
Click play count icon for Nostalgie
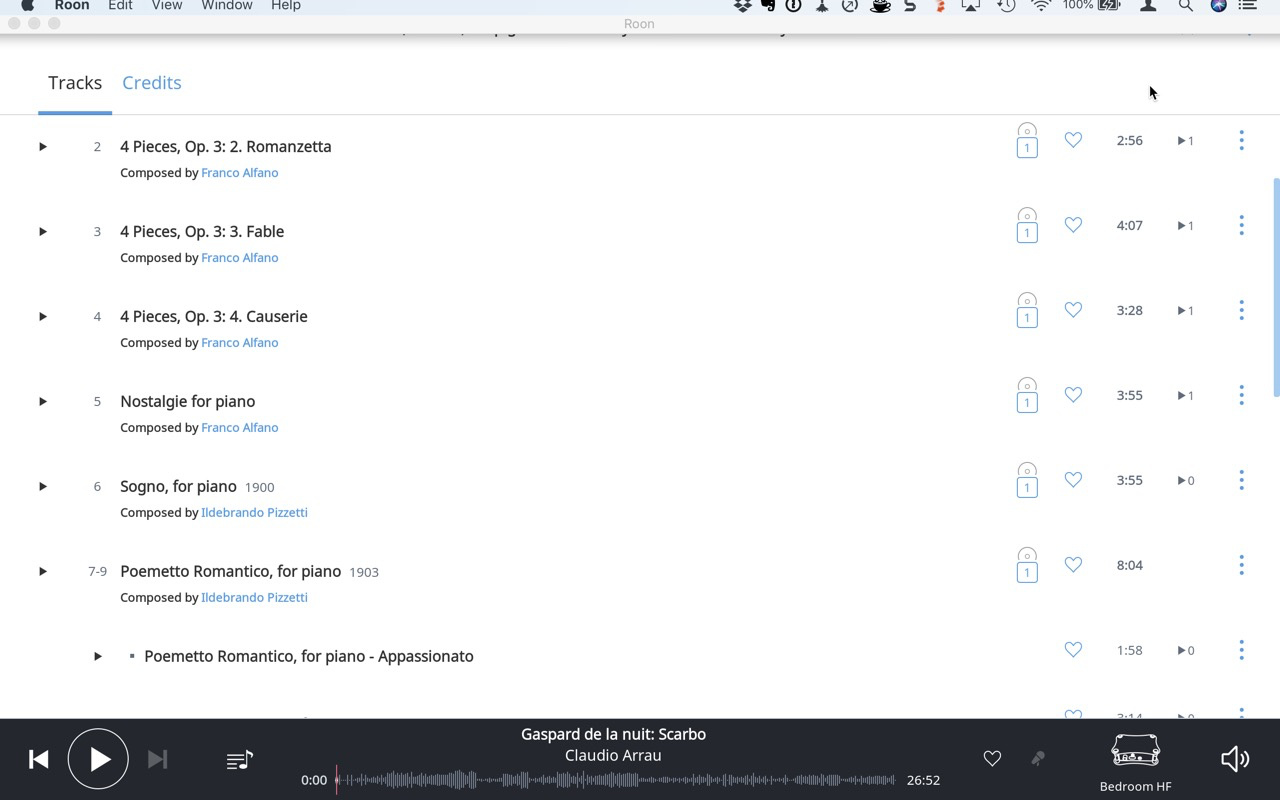tap(1185, 396)
